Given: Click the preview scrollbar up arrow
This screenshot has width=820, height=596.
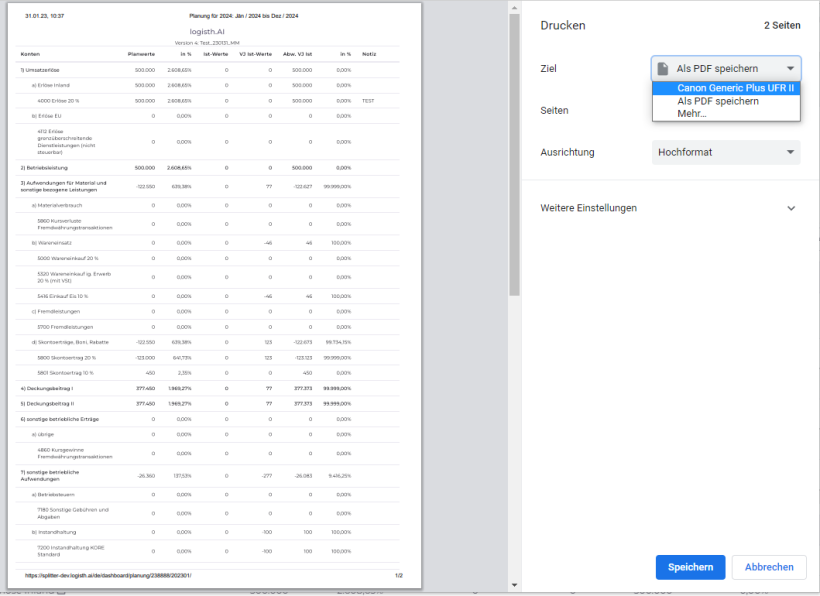Looking at the screenshot, I should 514,8.
